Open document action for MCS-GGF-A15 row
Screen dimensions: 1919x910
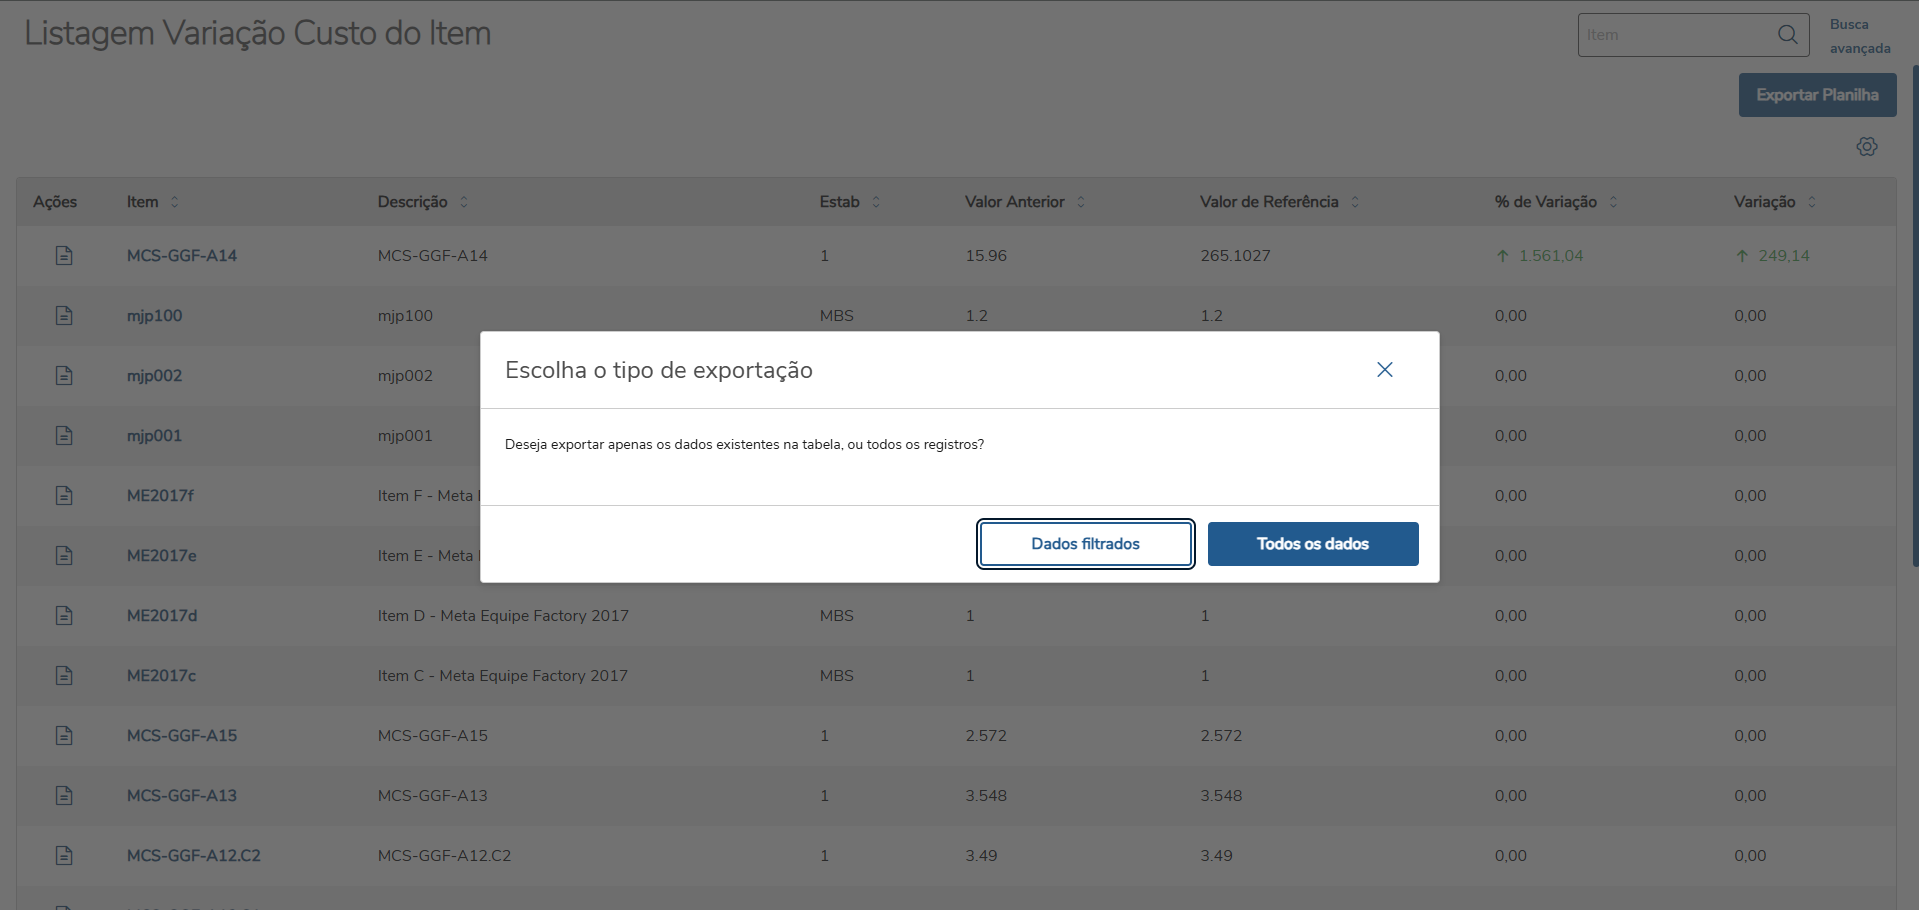64,736
